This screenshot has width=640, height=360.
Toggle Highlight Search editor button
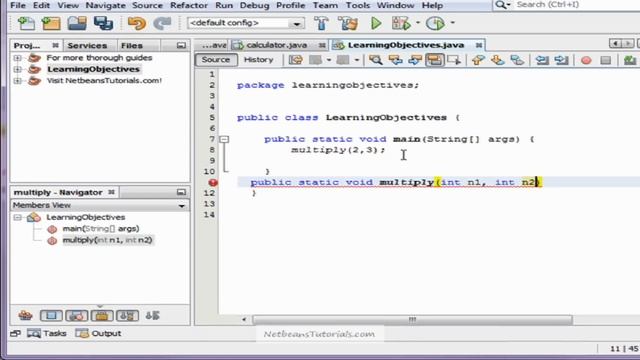point(435,60)
